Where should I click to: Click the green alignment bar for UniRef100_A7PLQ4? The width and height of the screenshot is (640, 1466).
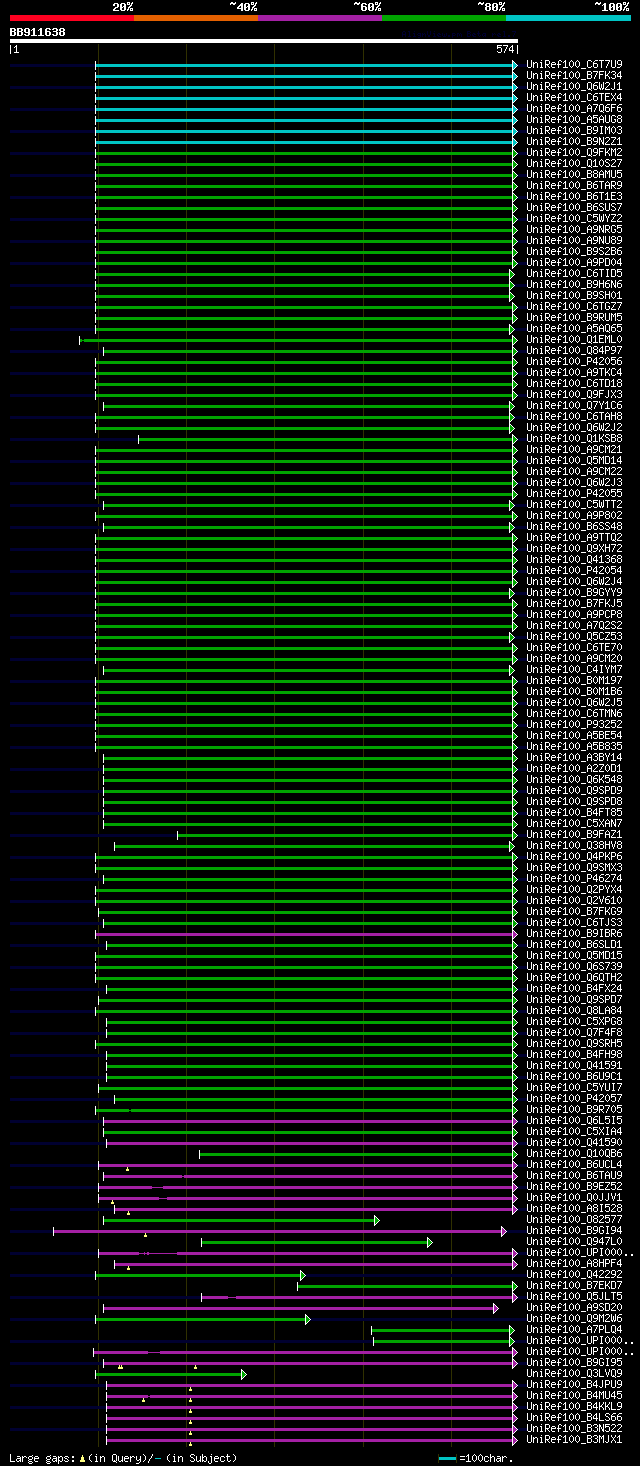(444, 1330)
